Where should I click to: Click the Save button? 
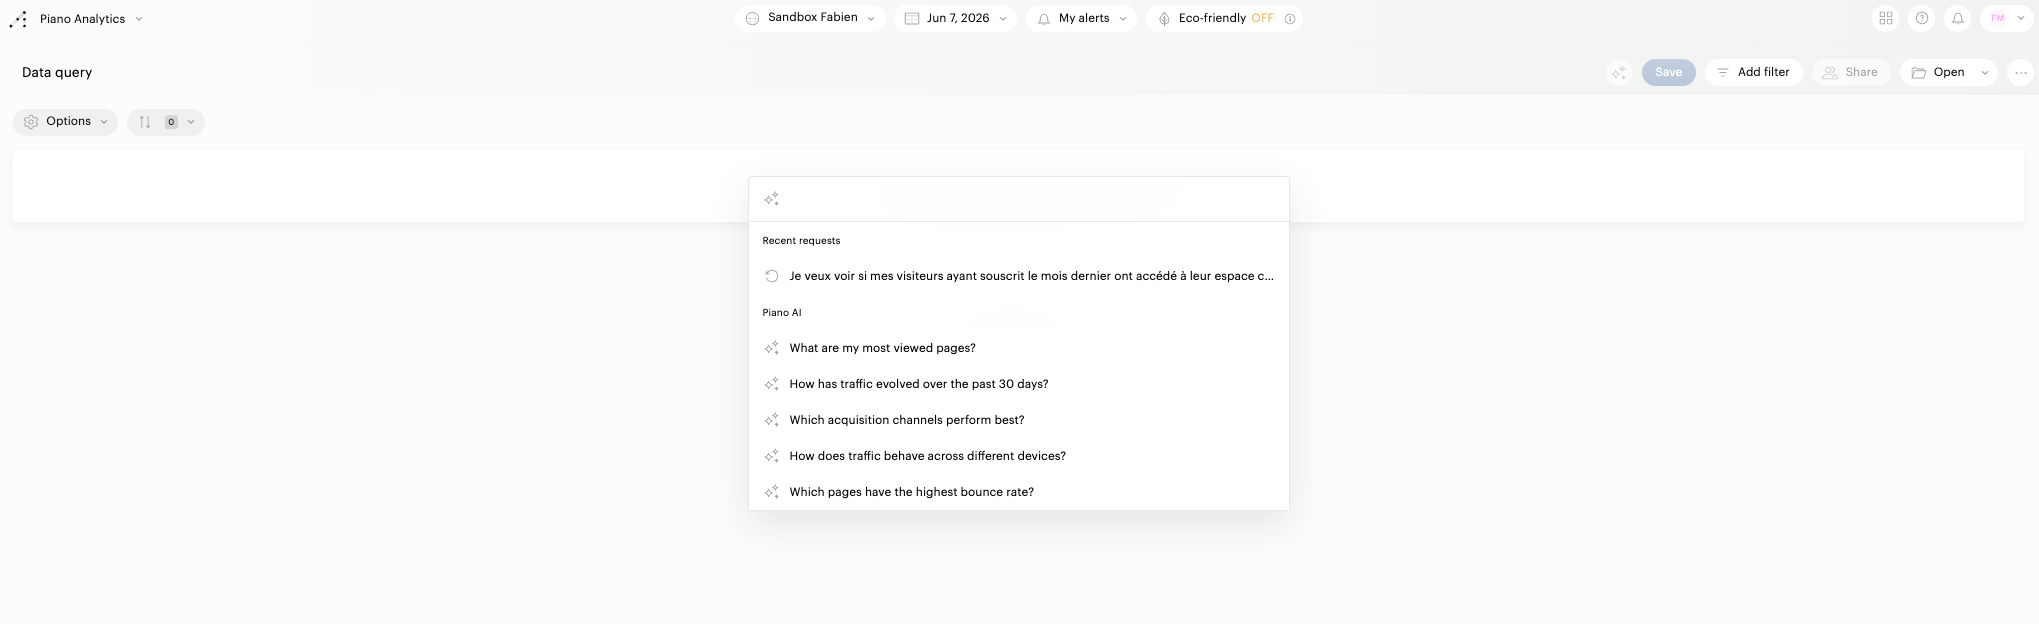pos(1669,72)
